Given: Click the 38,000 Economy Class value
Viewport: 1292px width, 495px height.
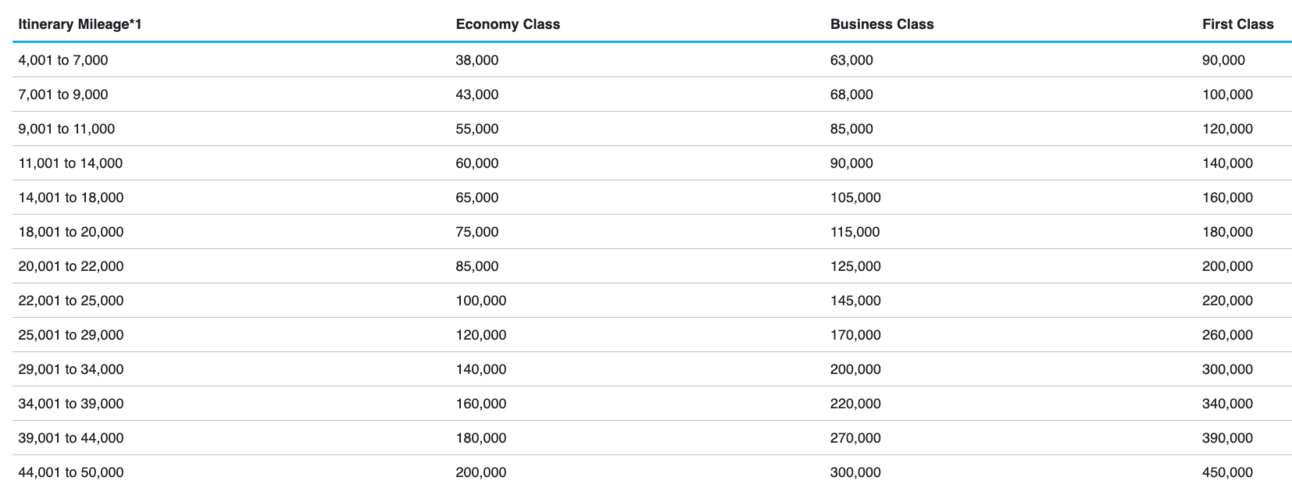Looking at the screenshot, I should coord(477,60).
